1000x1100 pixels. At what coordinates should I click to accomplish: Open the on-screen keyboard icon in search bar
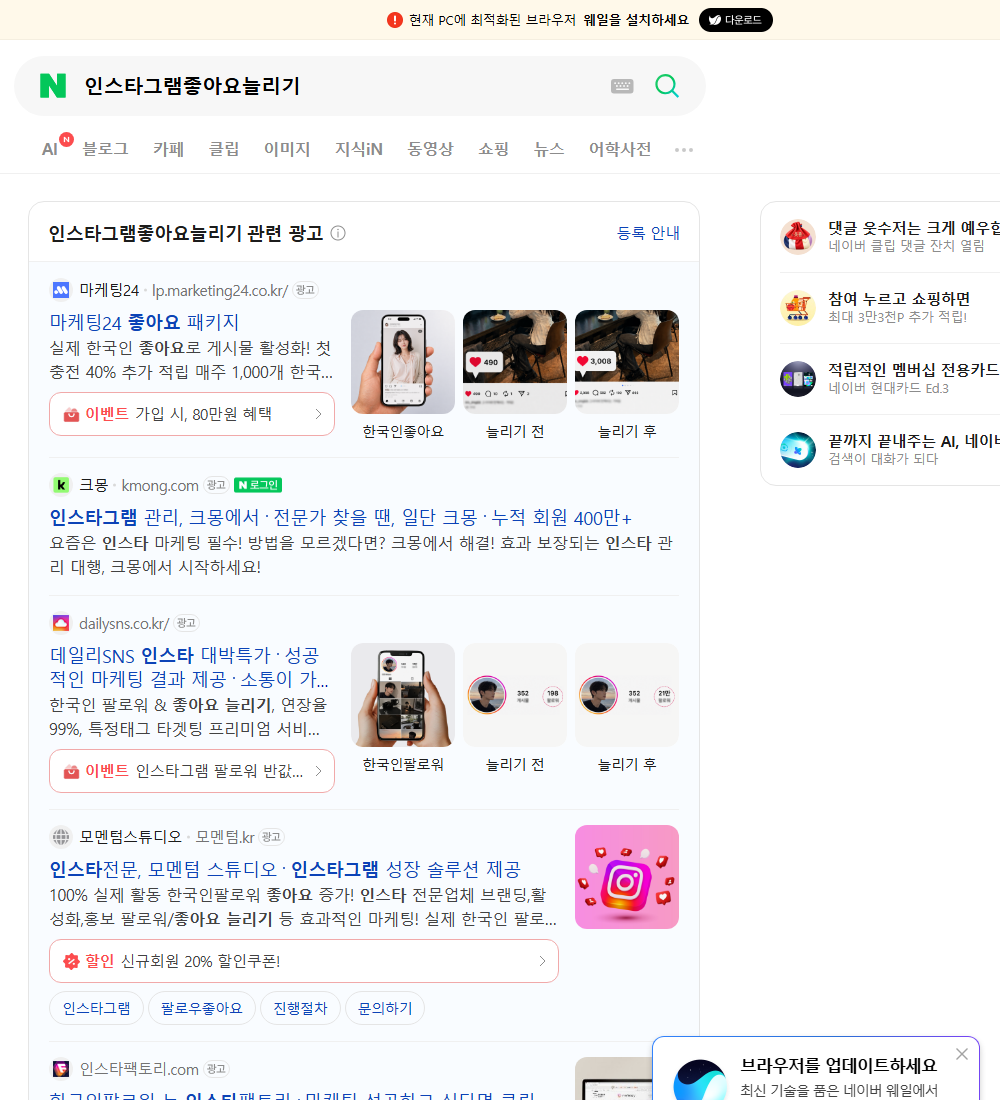pos(622,86)
